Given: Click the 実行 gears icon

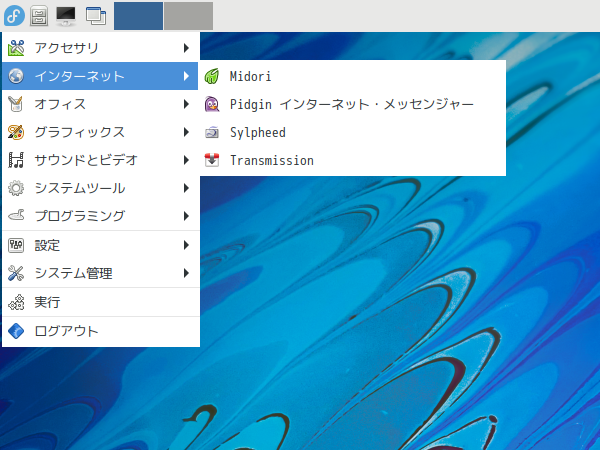Looking at the screenshot, I should [x=16, y=302].
